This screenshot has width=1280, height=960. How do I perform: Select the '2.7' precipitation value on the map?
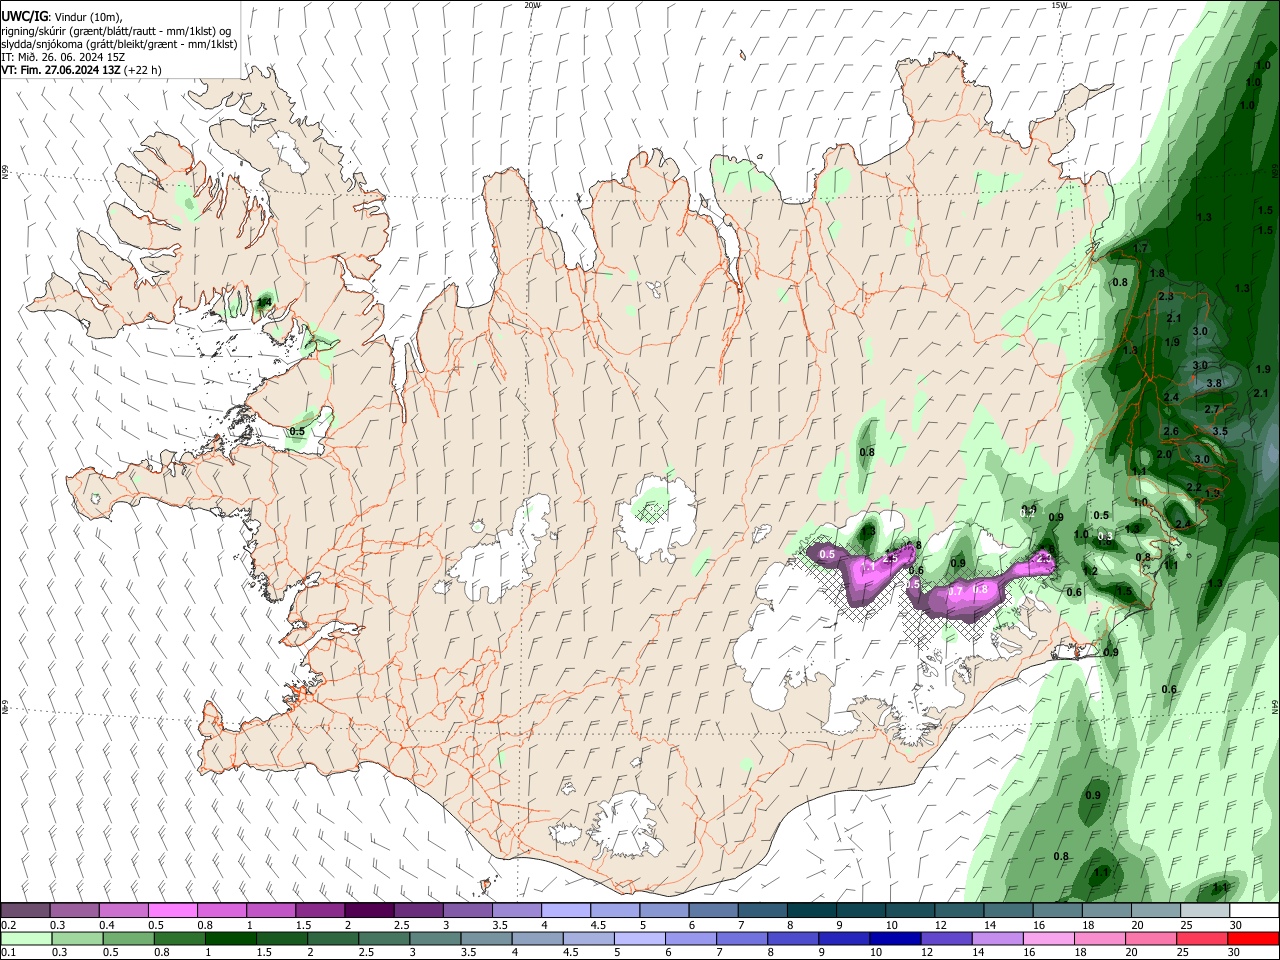[1212, 409]
